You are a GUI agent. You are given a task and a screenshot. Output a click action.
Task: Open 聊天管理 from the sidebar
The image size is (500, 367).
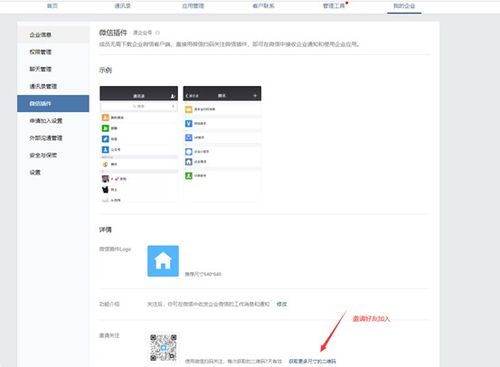click(x=53, y=69)
